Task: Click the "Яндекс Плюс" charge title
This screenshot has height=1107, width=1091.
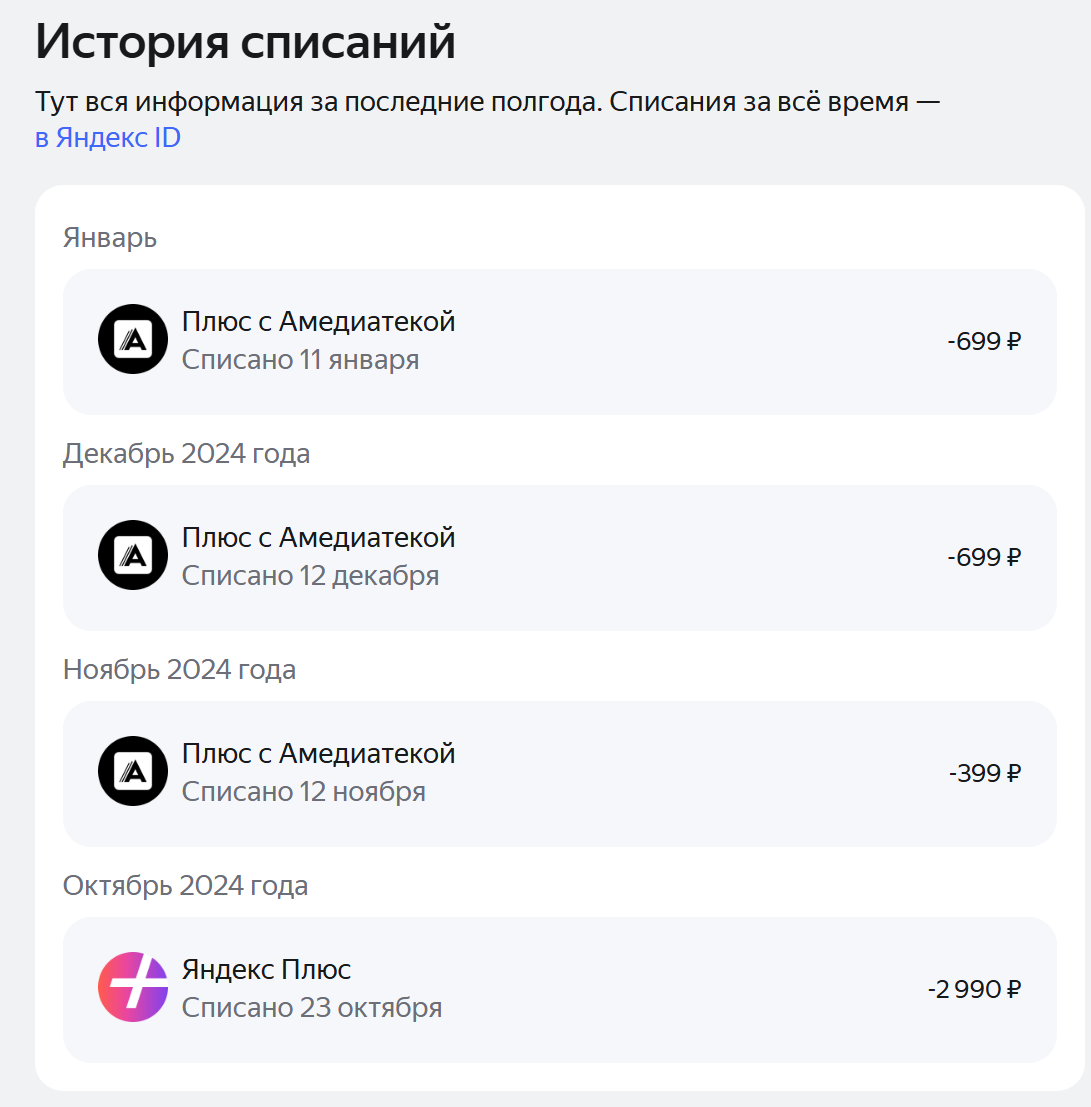Action: (266, 970)
